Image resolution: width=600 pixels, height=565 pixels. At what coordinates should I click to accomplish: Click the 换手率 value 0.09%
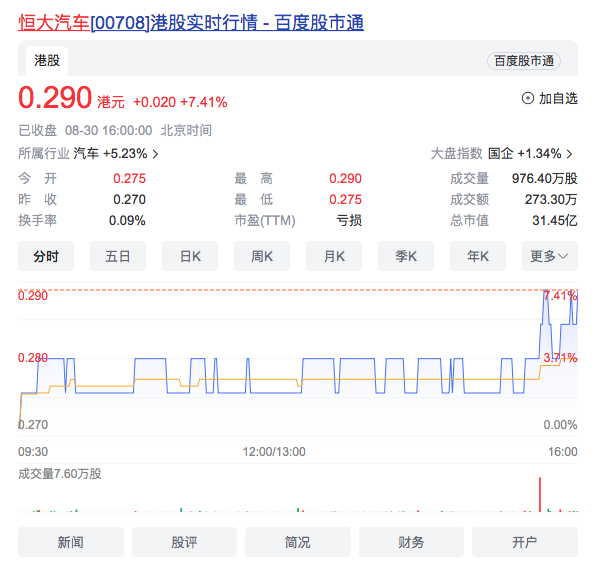pos(127,220)
